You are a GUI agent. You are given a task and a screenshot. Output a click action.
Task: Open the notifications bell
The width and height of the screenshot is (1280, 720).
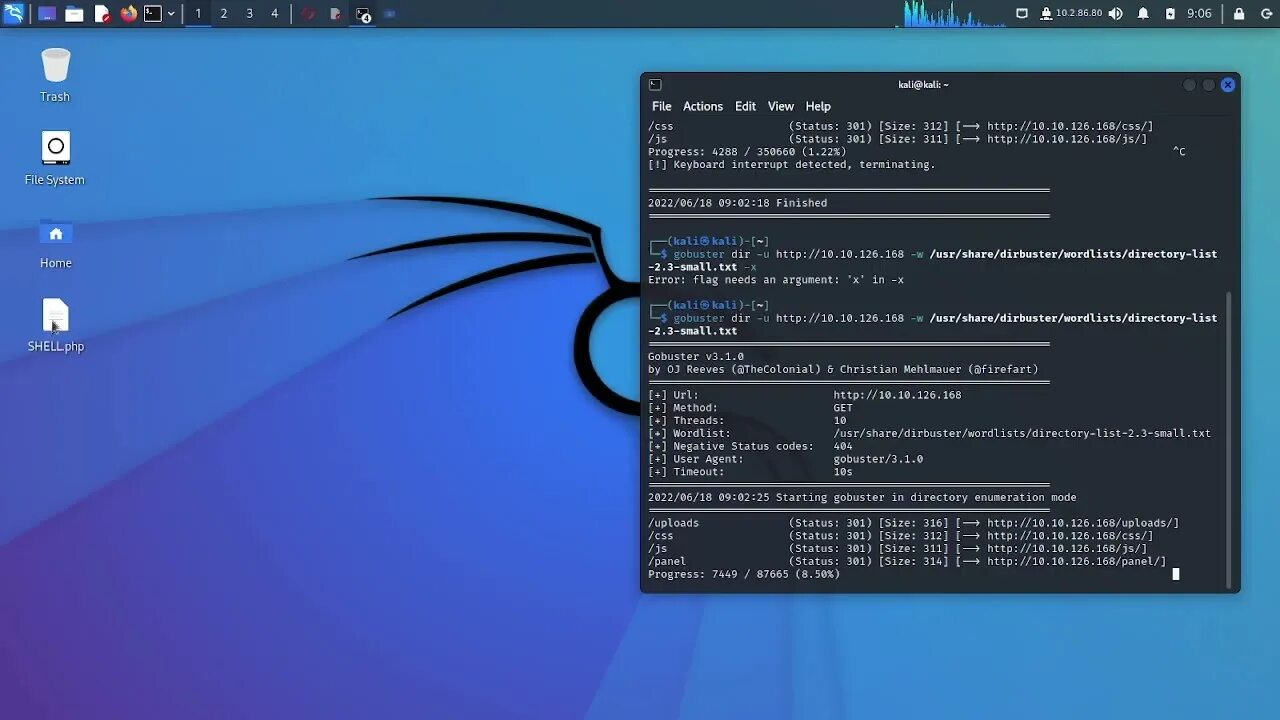tap(1143, 14)
